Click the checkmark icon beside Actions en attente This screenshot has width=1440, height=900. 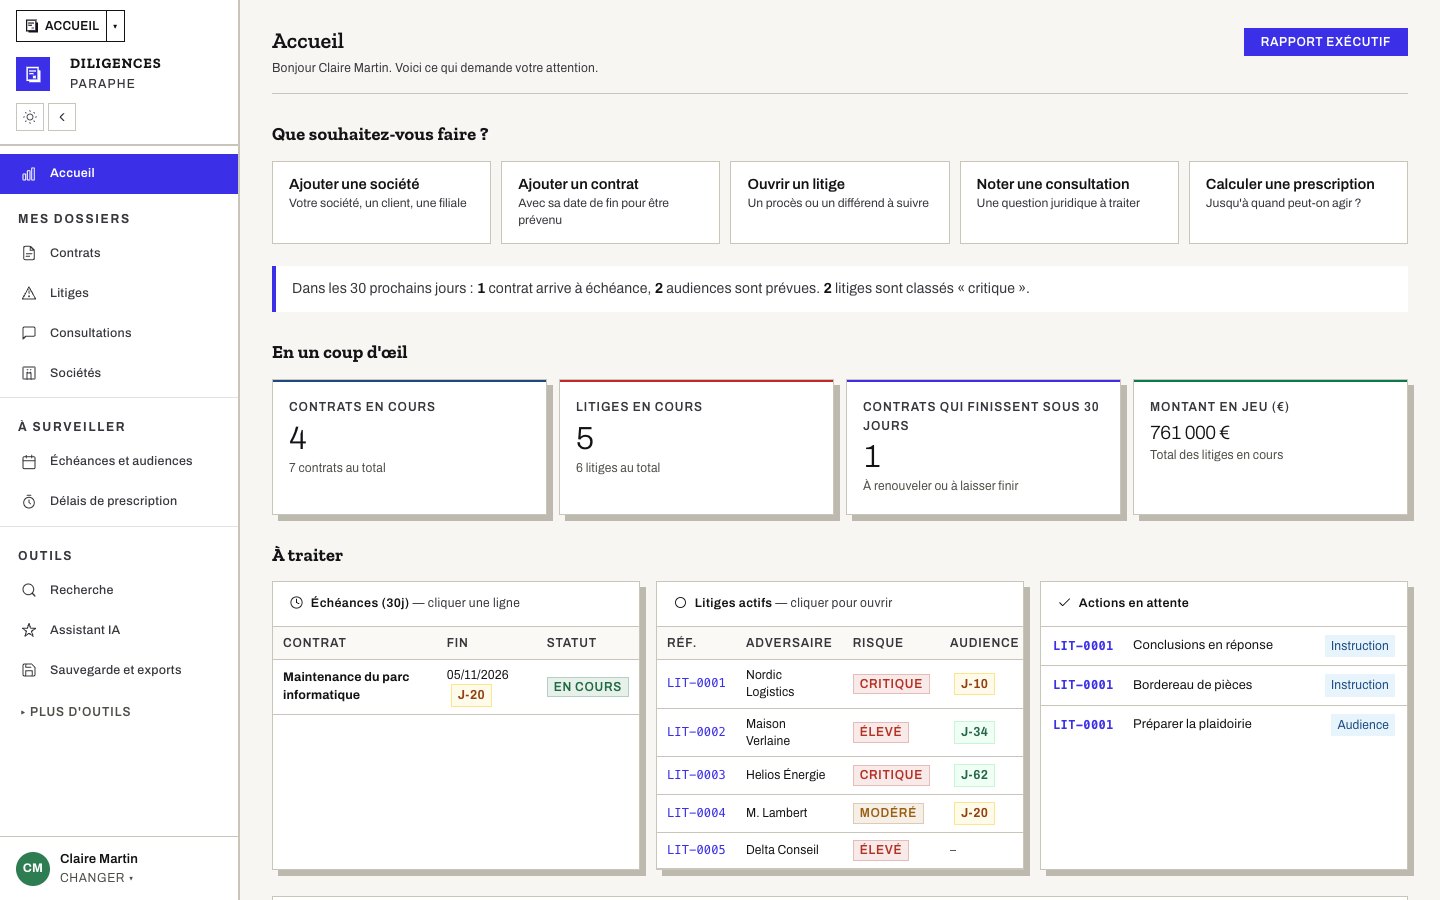(1064, 603)
